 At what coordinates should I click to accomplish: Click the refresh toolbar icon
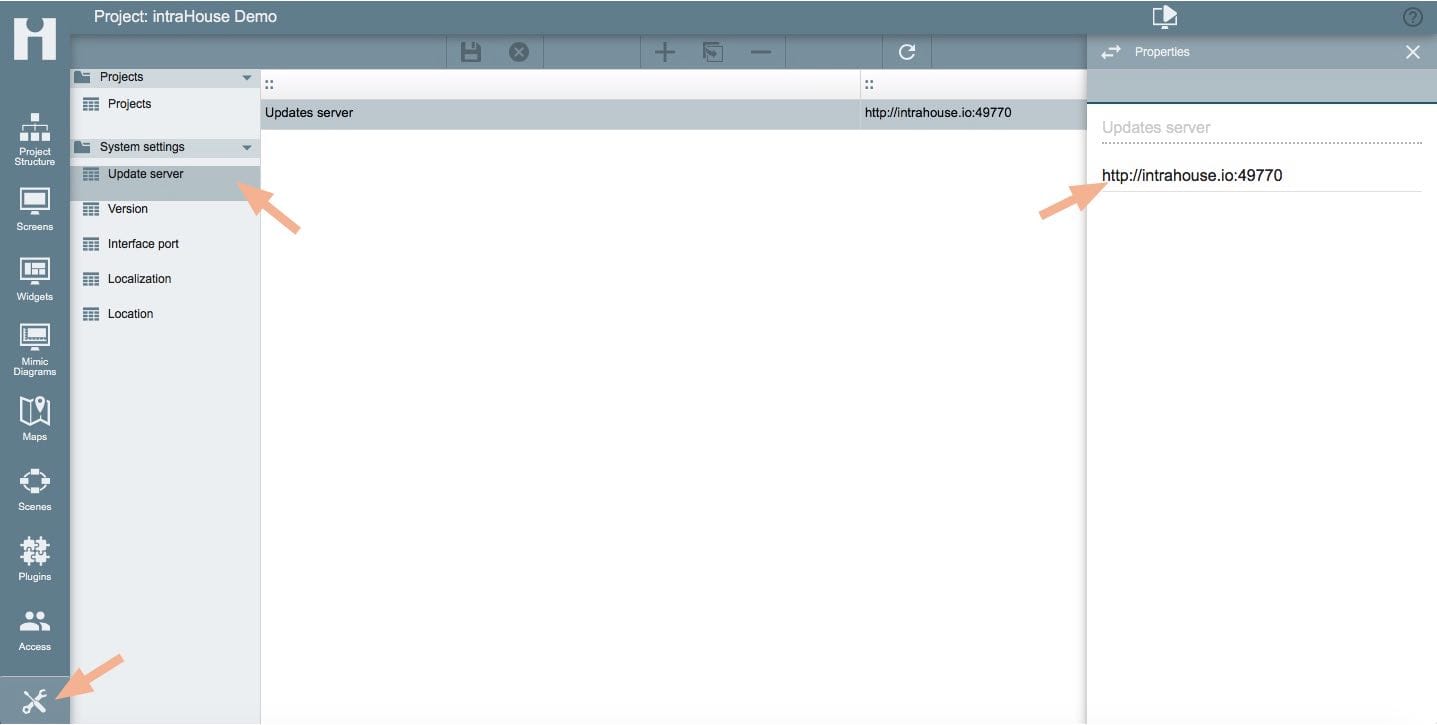click(x=907, y=52)
